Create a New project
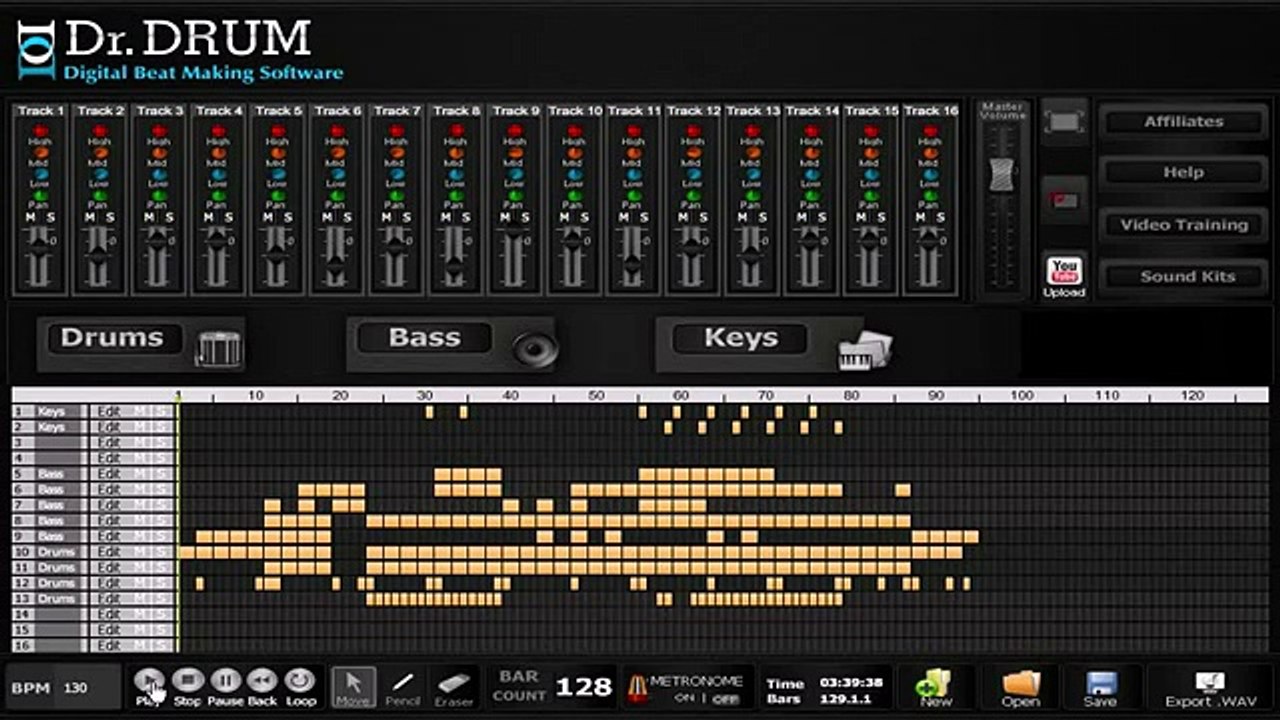The height and width of the screenshot is (720, 1280). (935, 687)
